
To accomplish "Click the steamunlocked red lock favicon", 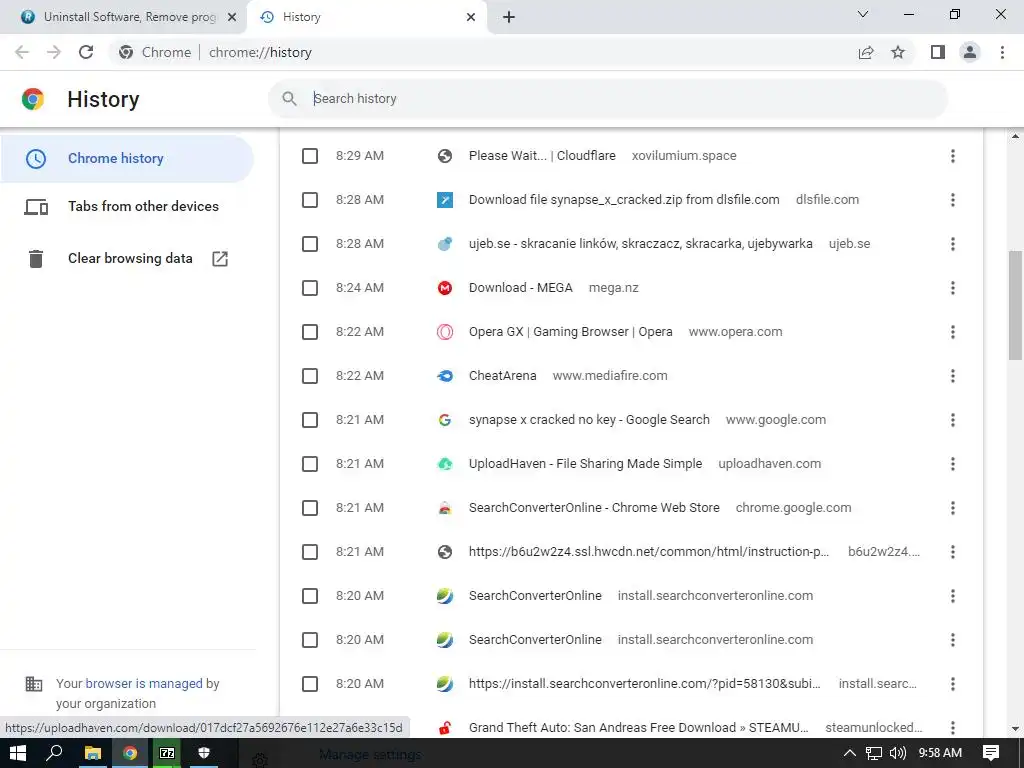I will tap(445, 728).
